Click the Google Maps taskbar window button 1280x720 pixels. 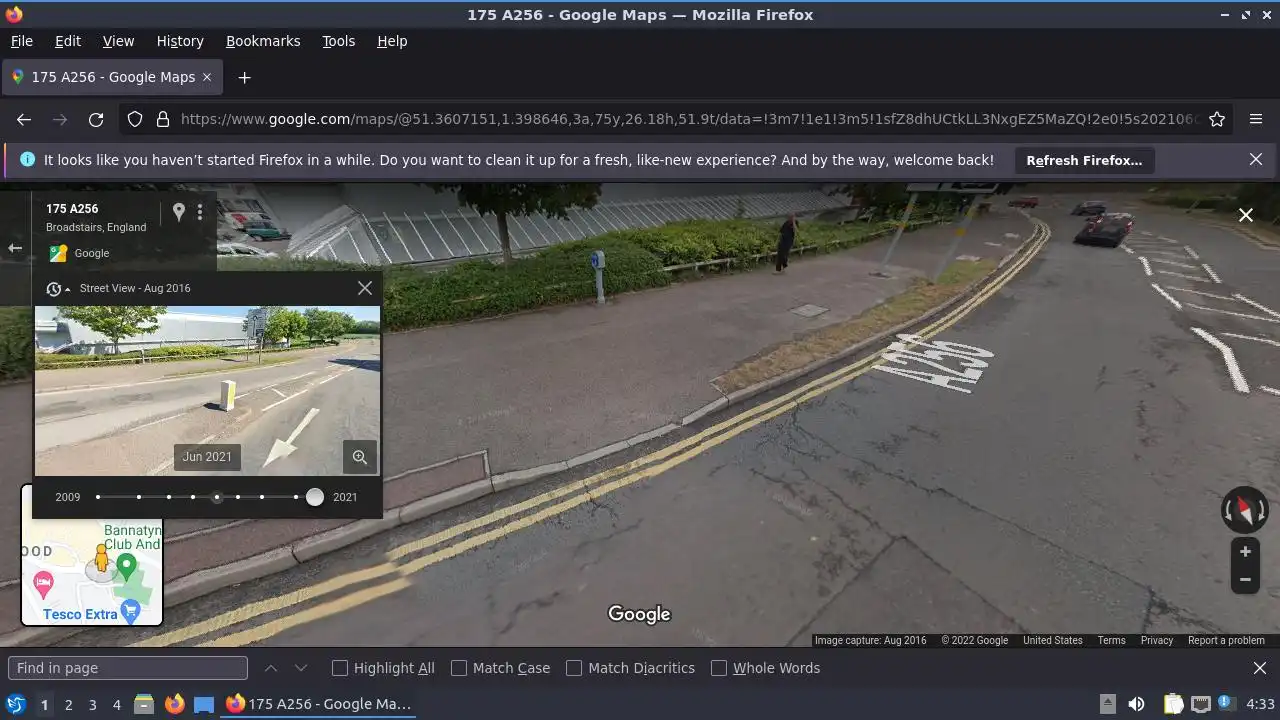pyautogui.click(x=319, y=704)
